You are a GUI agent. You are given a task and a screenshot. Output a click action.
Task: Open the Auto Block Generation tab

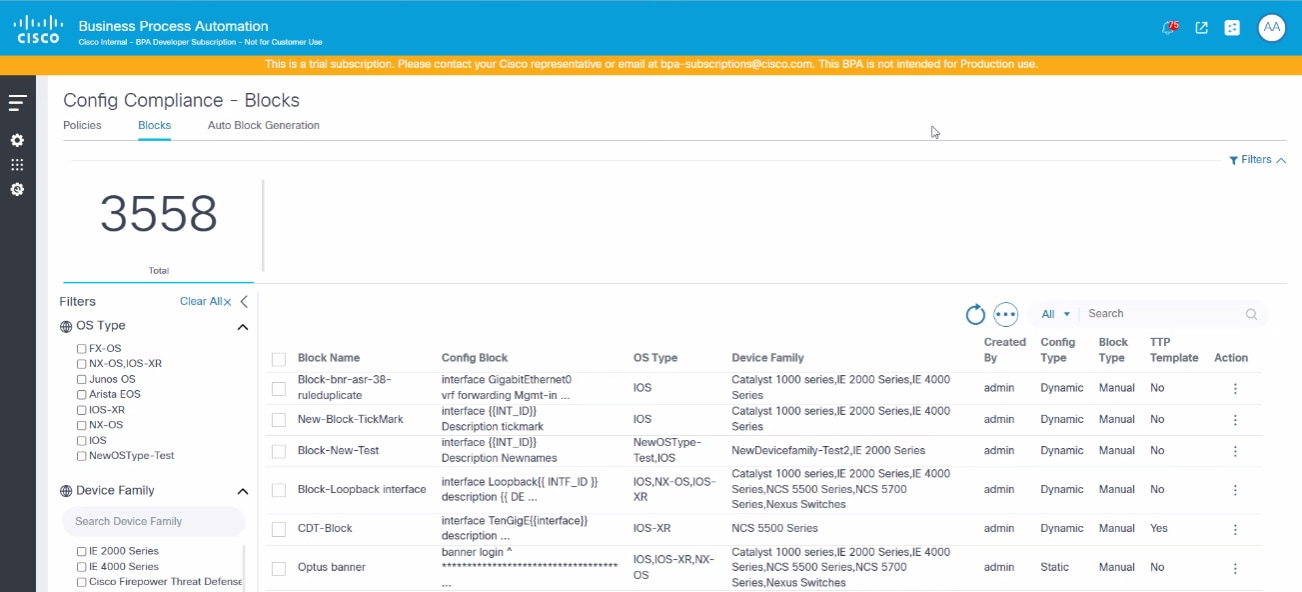tap(264, 125)
